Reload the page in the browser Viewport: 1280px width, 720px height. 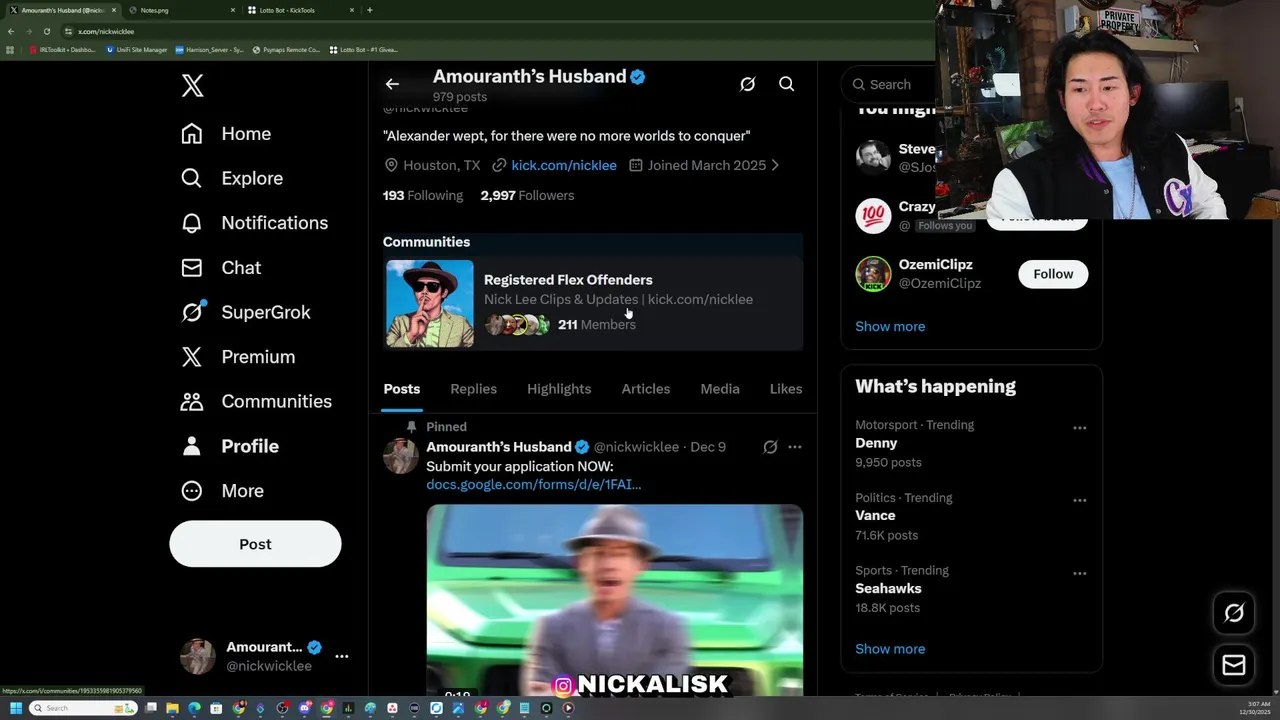[46, 31]
